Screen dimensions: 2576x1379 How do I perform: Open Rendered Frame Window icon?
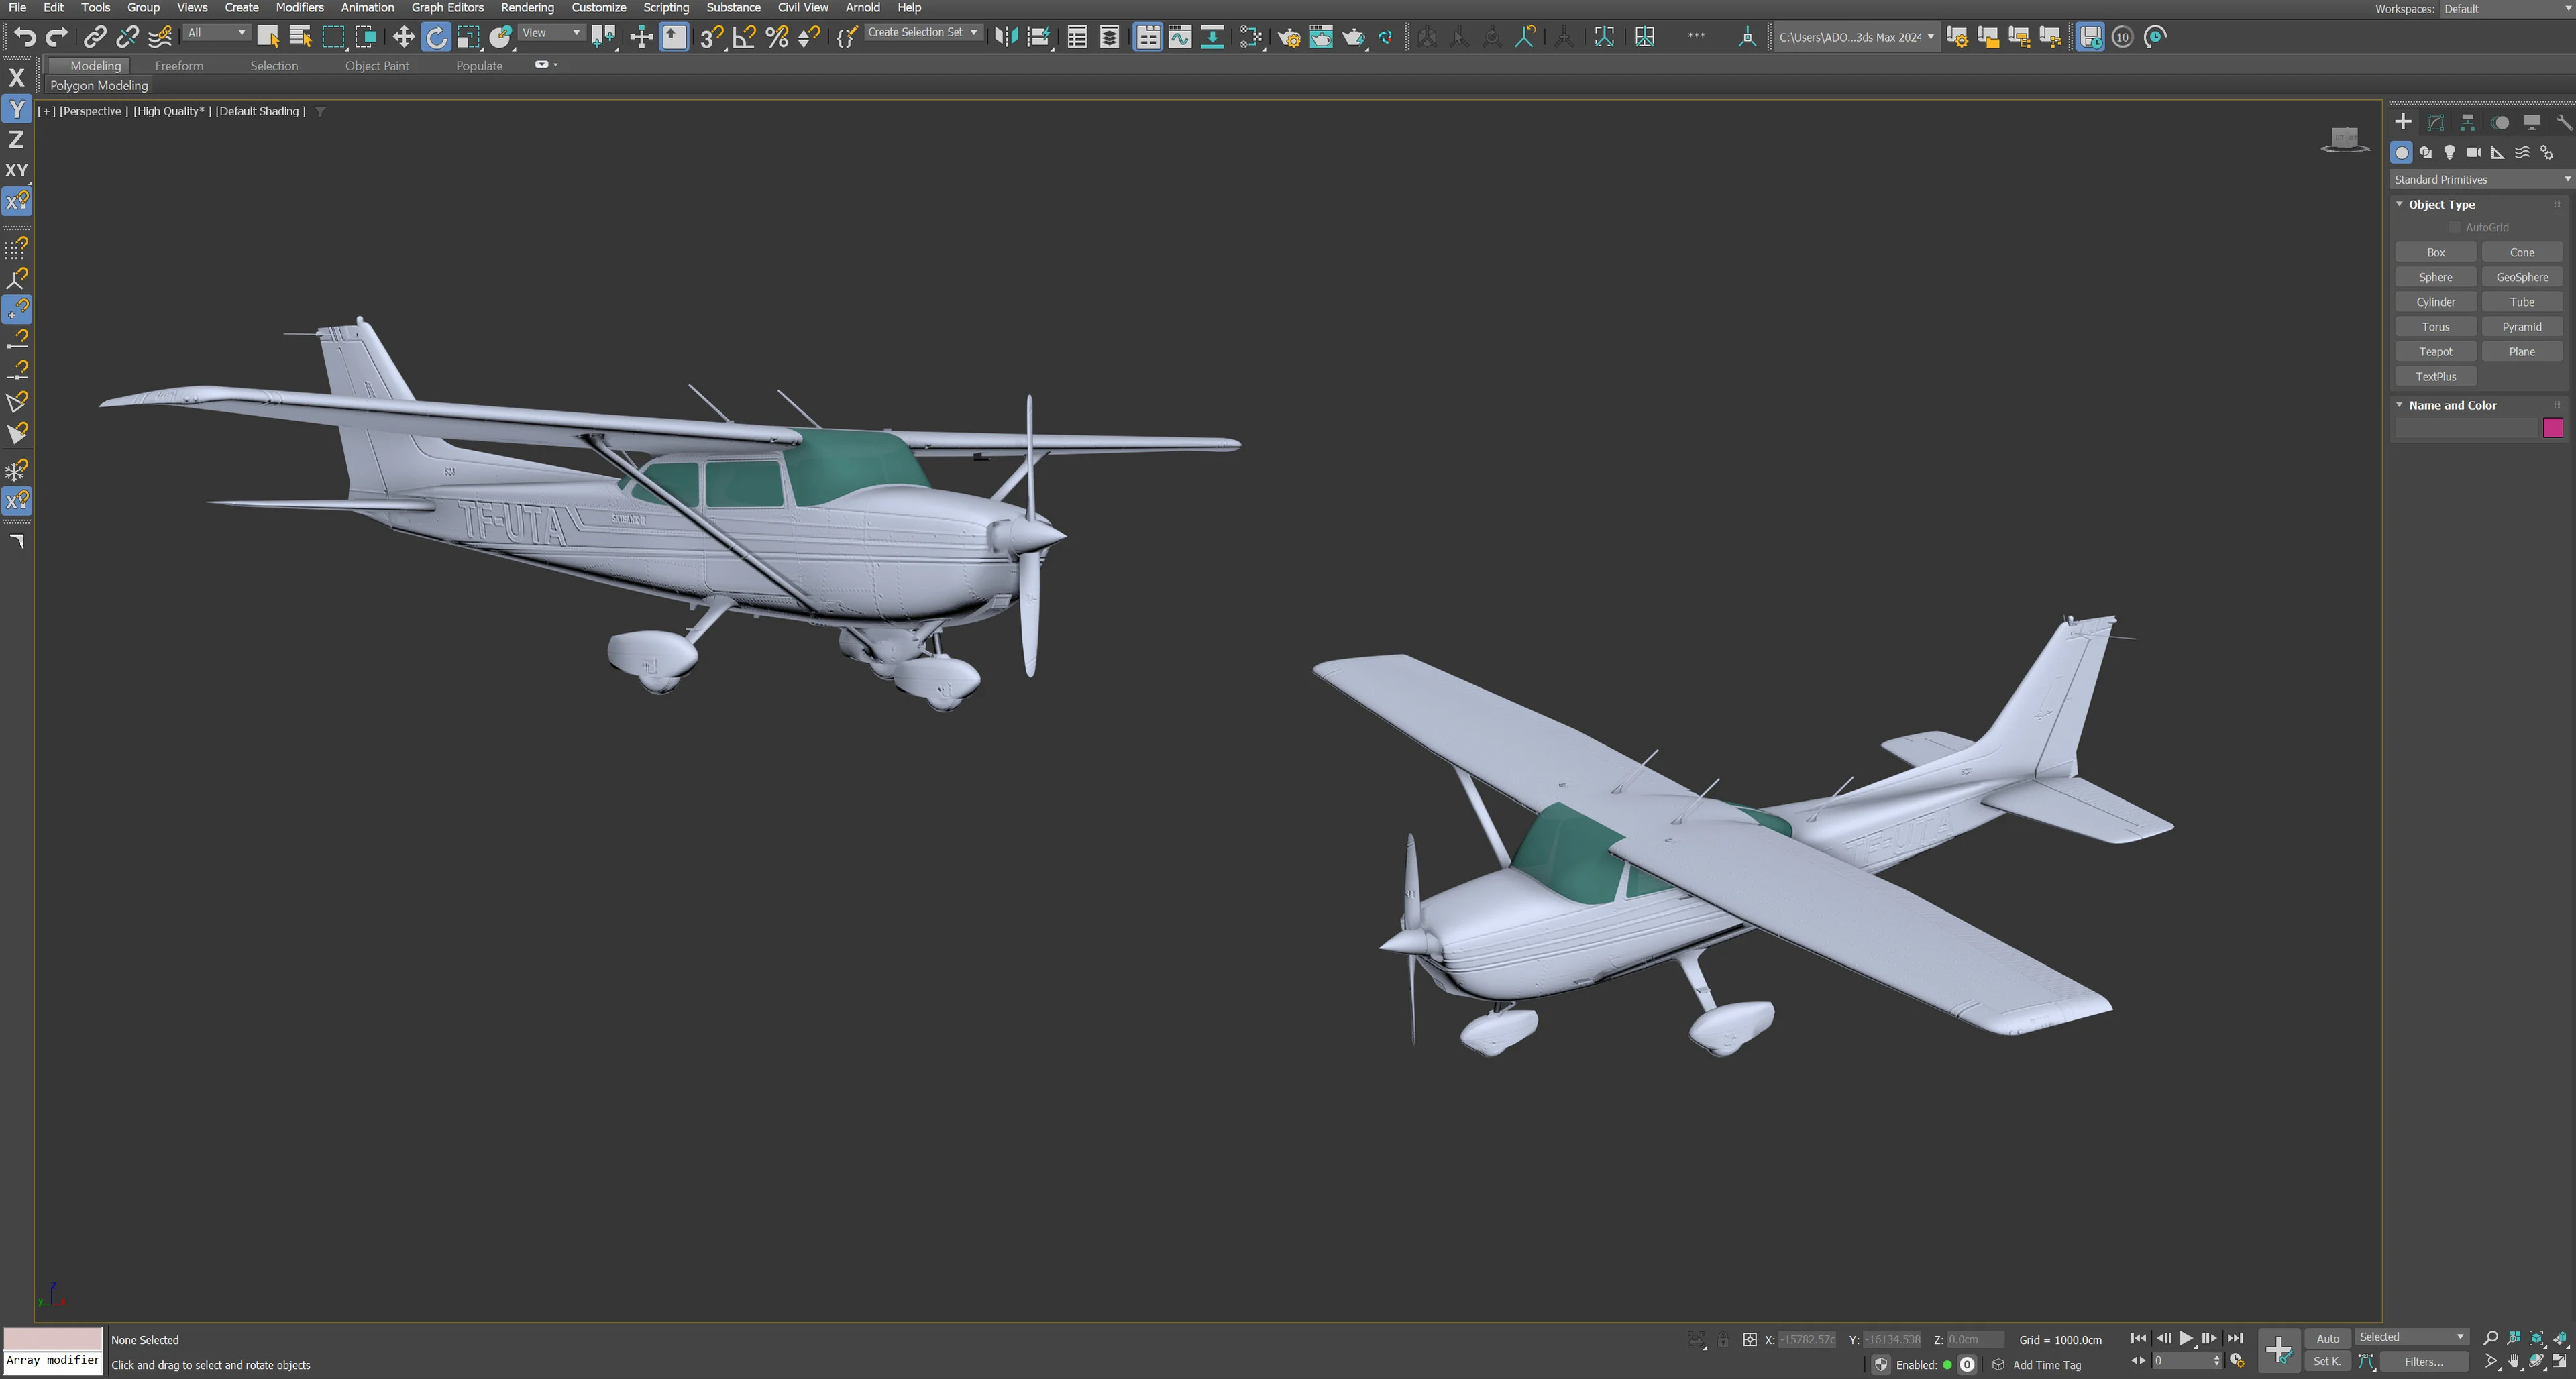[x=1321, y=37]
